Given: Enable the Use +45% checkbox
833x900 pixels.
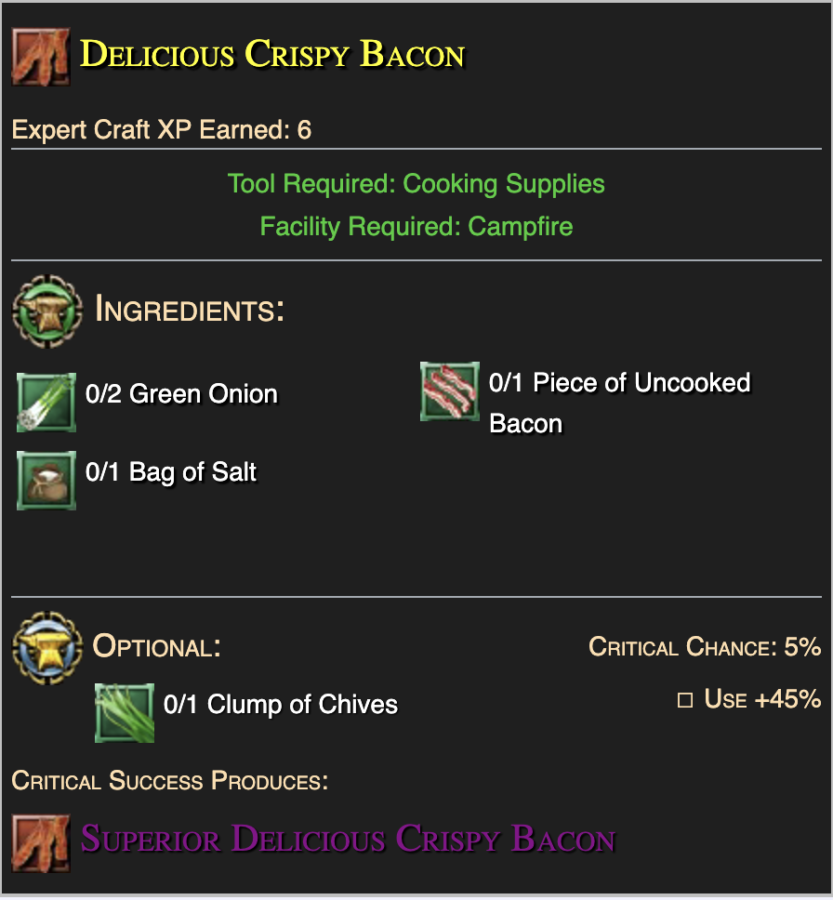Looking at the screenshot, I should click(685, 700).
